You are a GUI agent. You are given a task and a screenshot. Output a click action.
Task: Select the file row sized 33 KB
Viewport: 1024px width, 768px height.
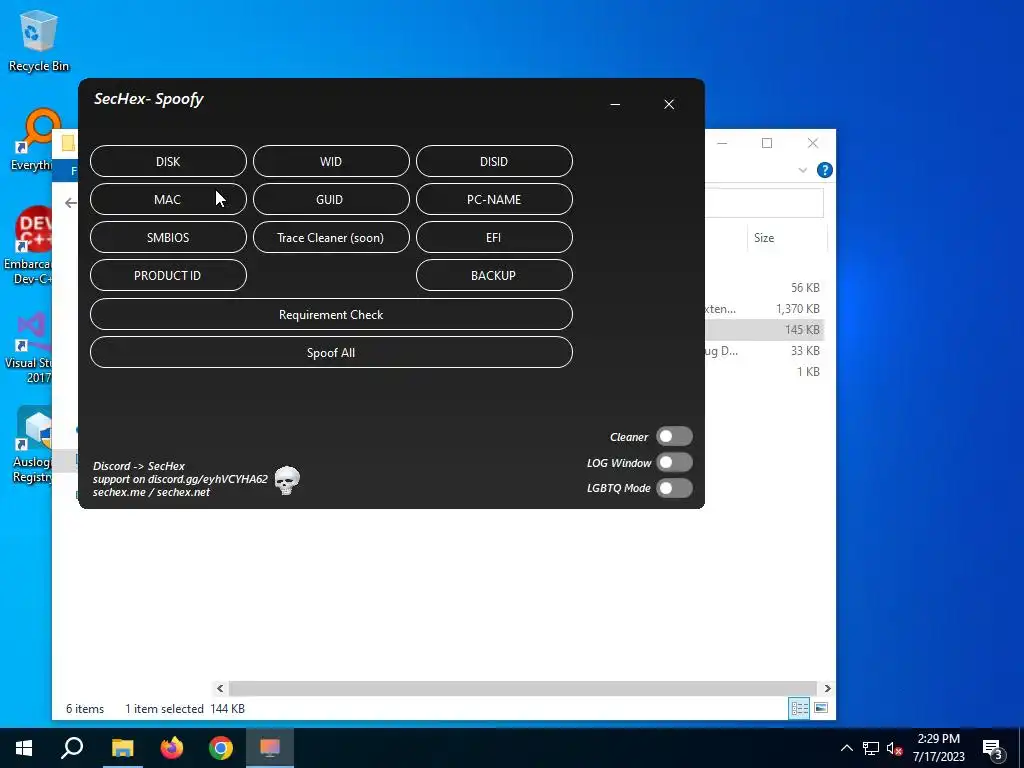[765, 350]
